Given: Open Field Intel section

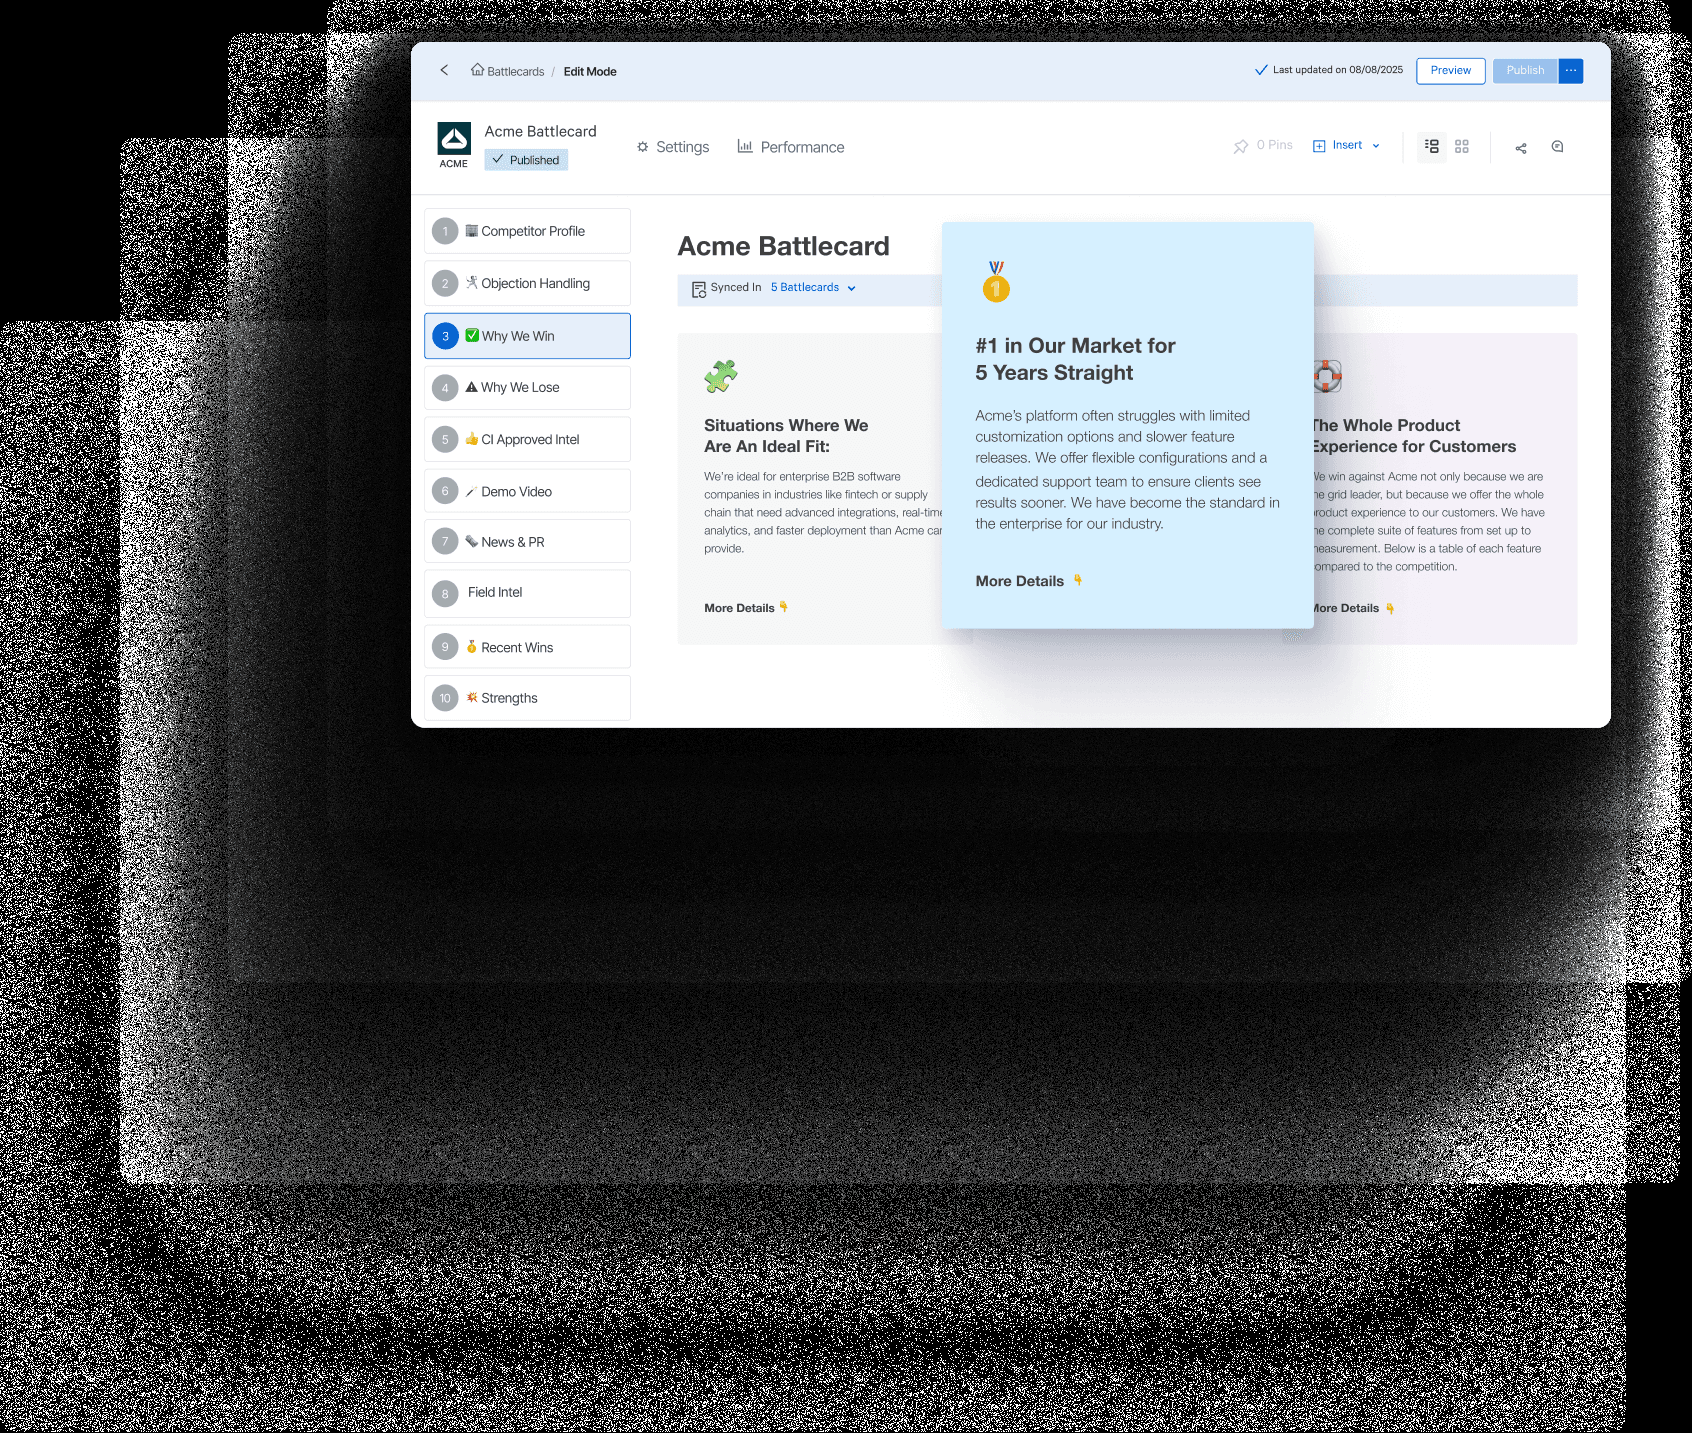Looking at the screenshot, I should pyautogui.click(x=527, y=593).
